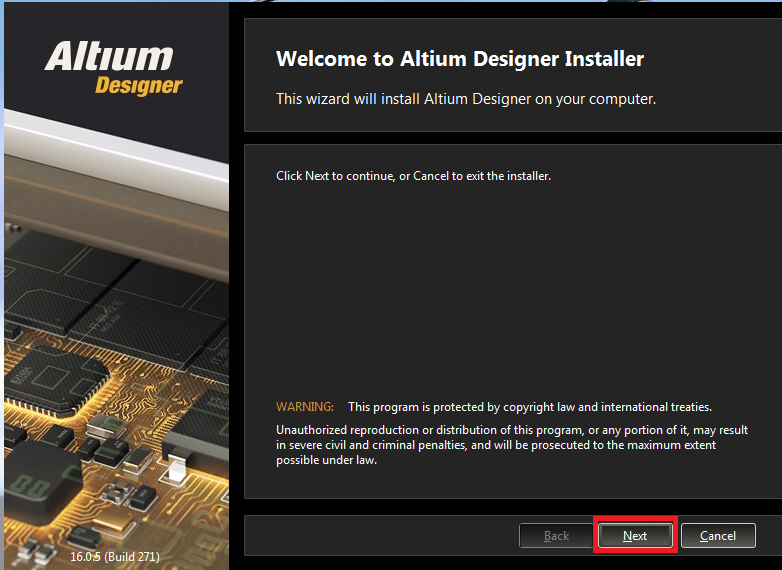Click the 'This wizard will install' subtitle
Viewport: 782px width, 570px height.
click(x=466, y=99)
